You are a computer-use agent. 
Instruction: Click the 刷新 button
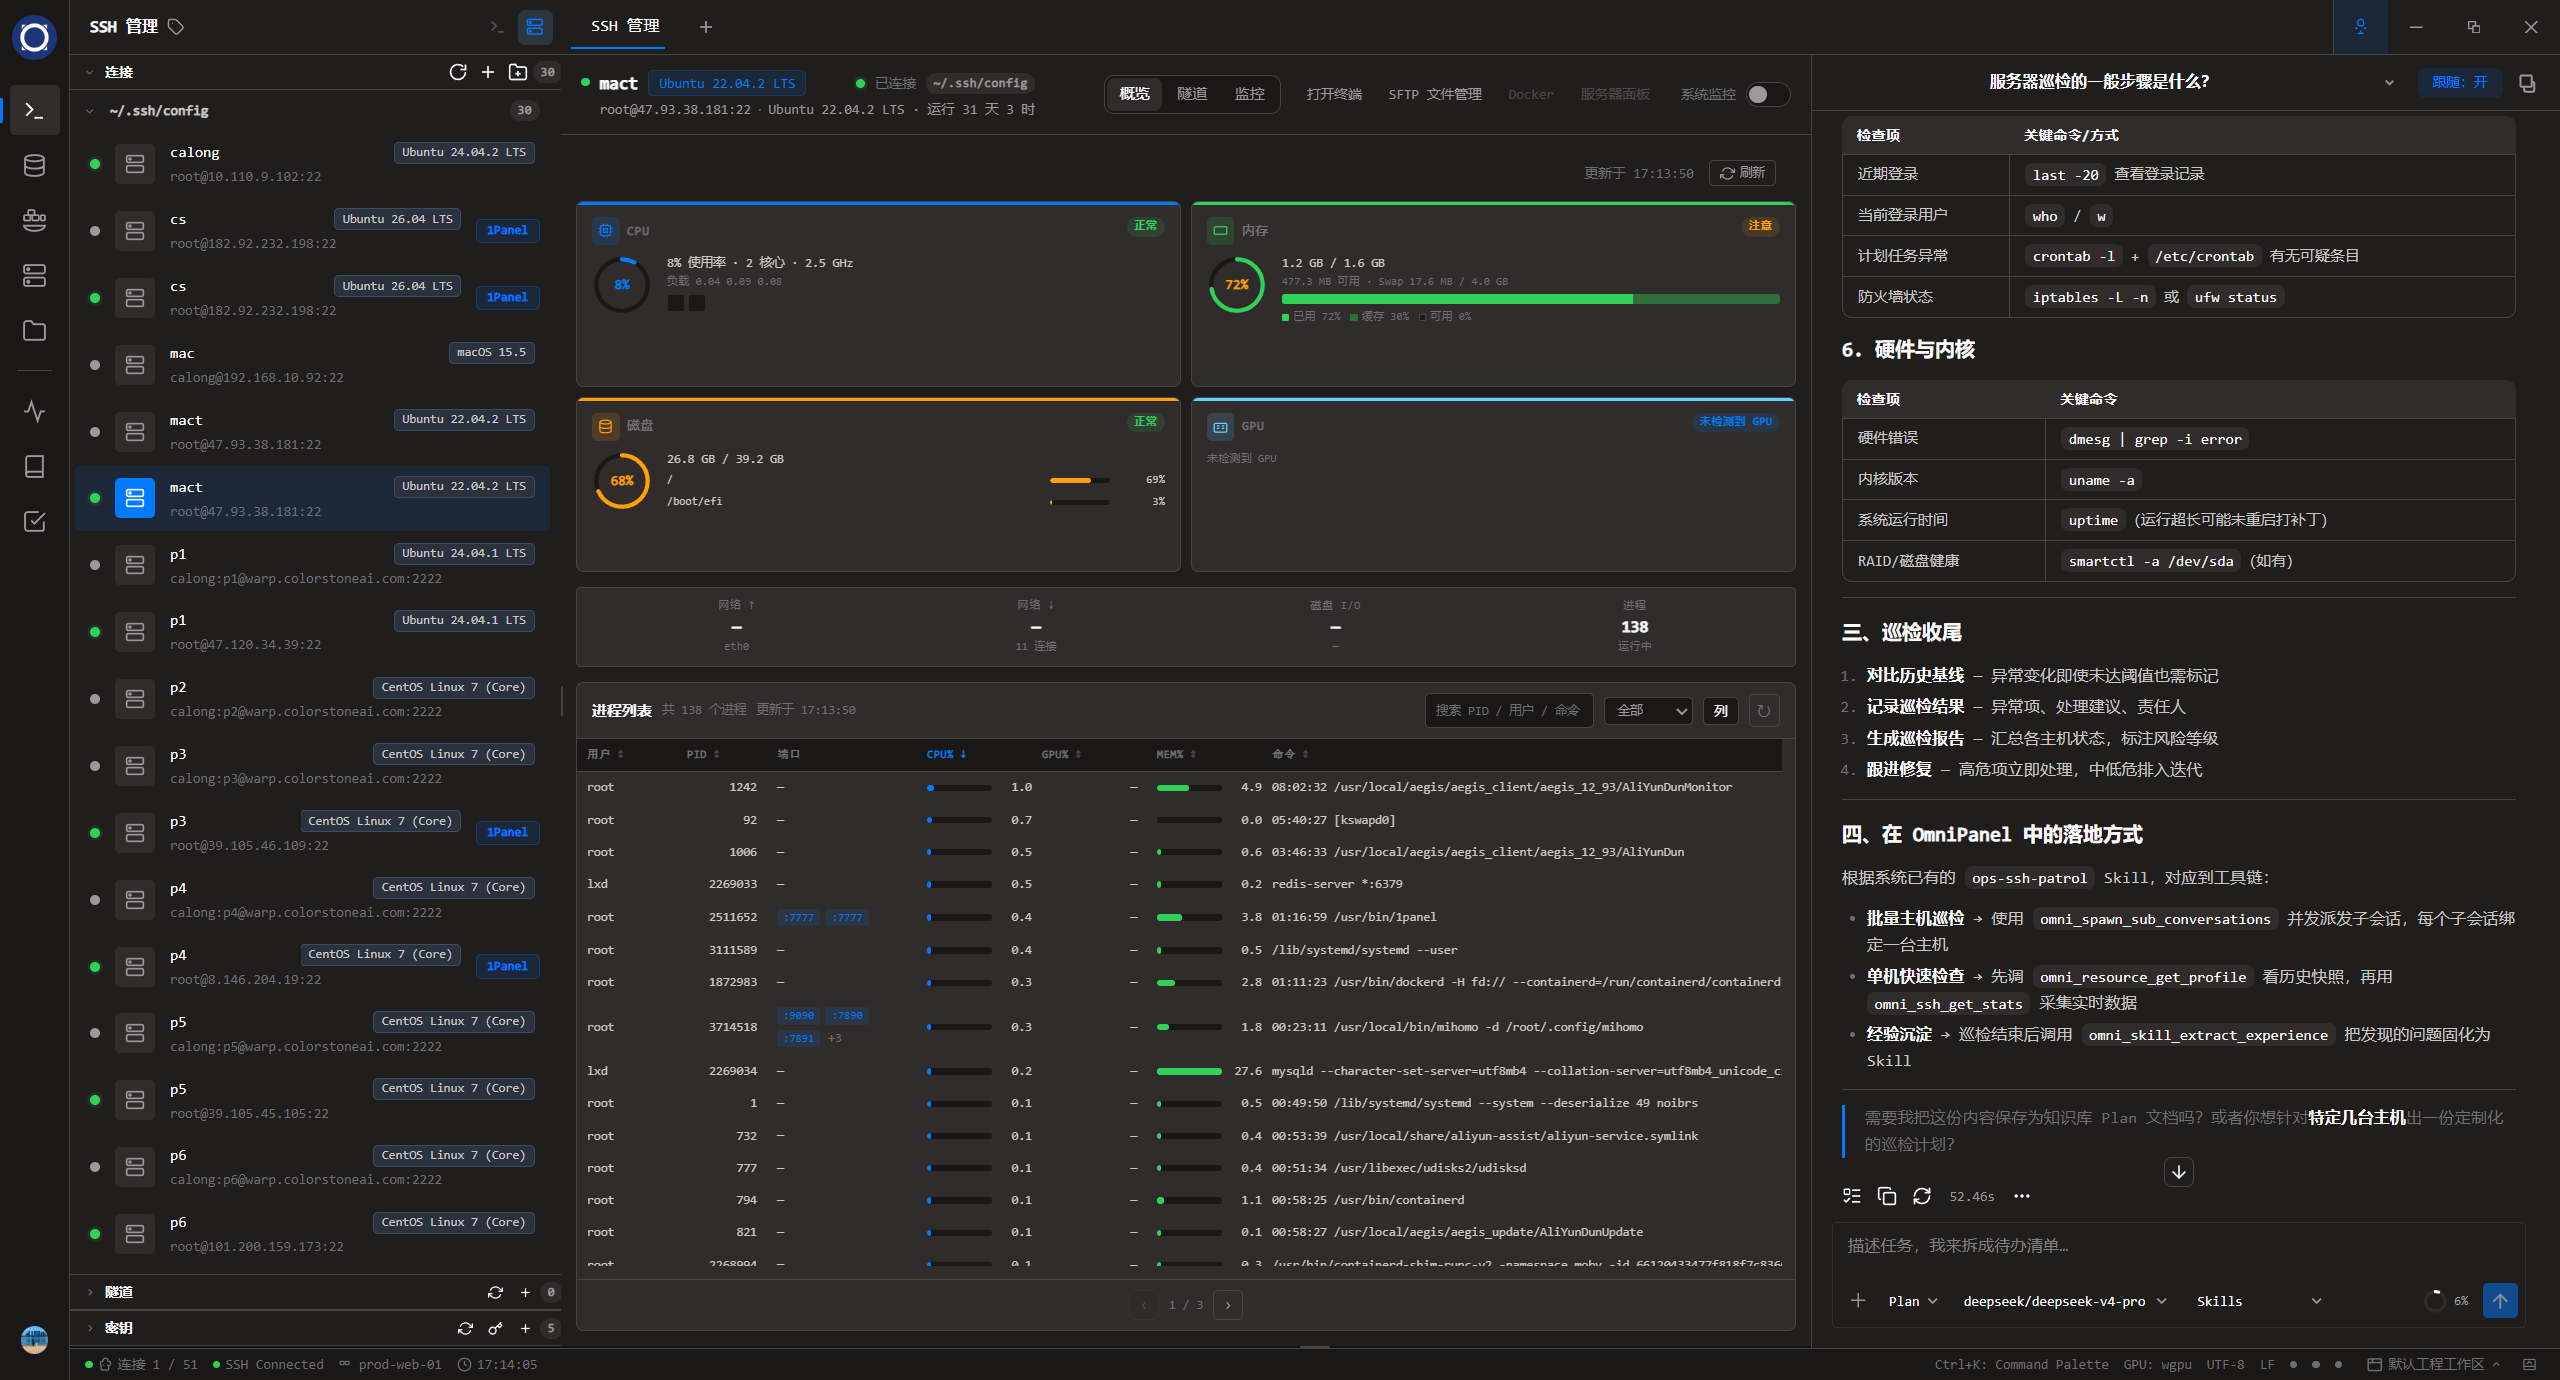[1742, 173]
